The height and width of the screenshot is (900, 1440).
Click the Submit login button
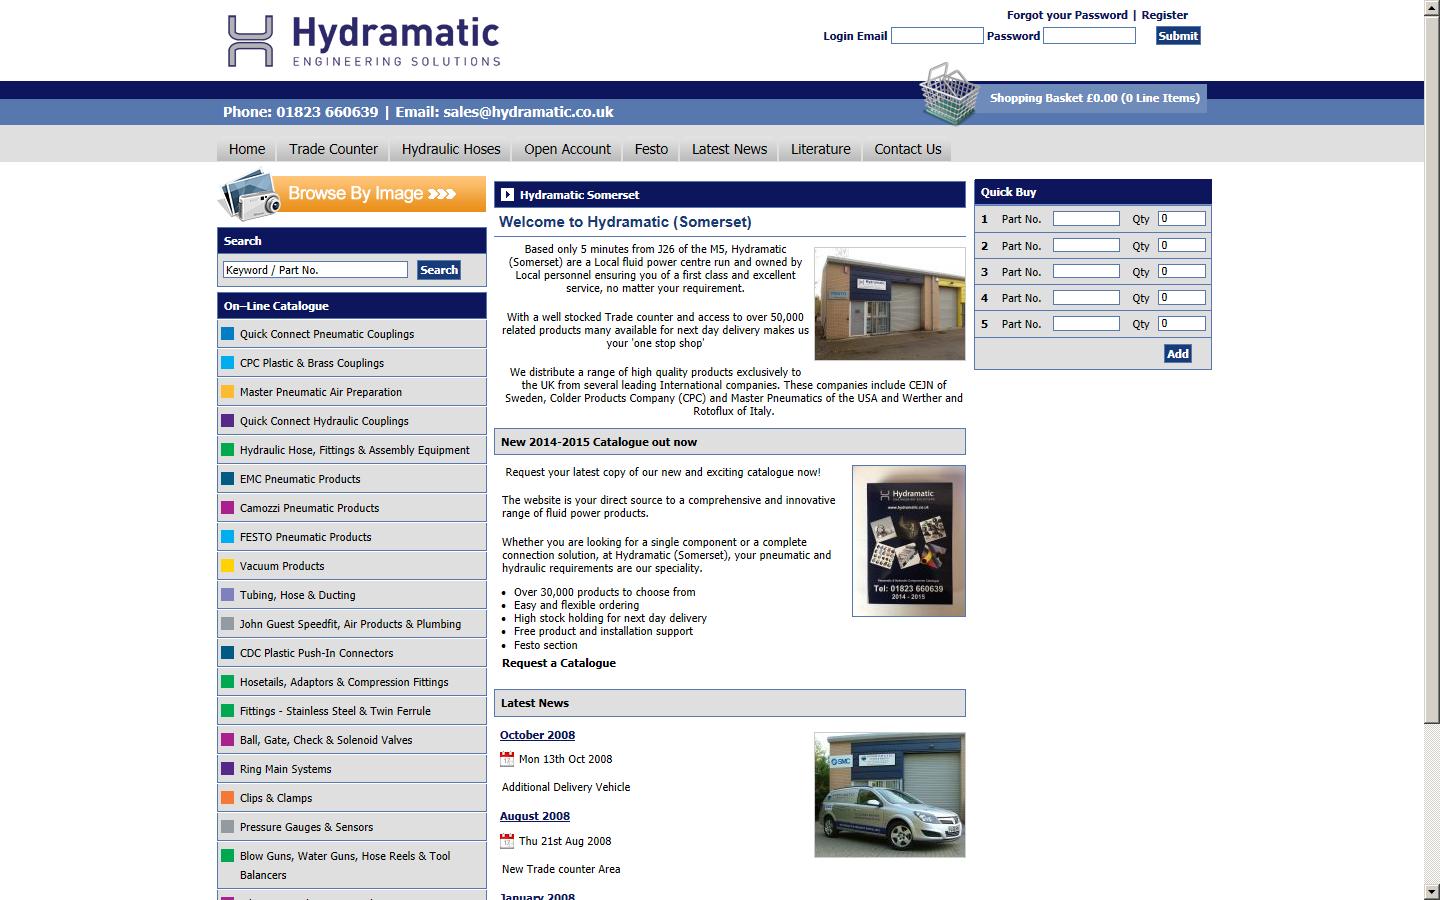(x=1176, y=35)
